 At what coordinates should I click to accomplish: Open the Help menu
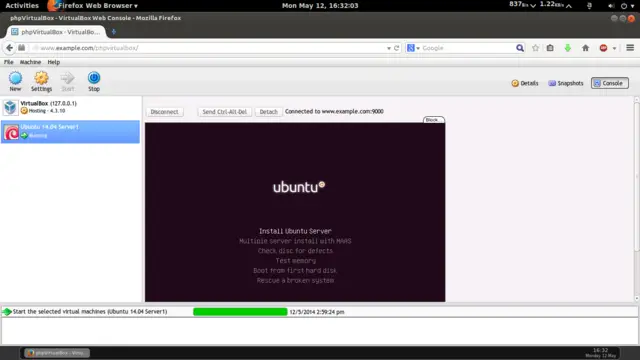tap(53, 62)
